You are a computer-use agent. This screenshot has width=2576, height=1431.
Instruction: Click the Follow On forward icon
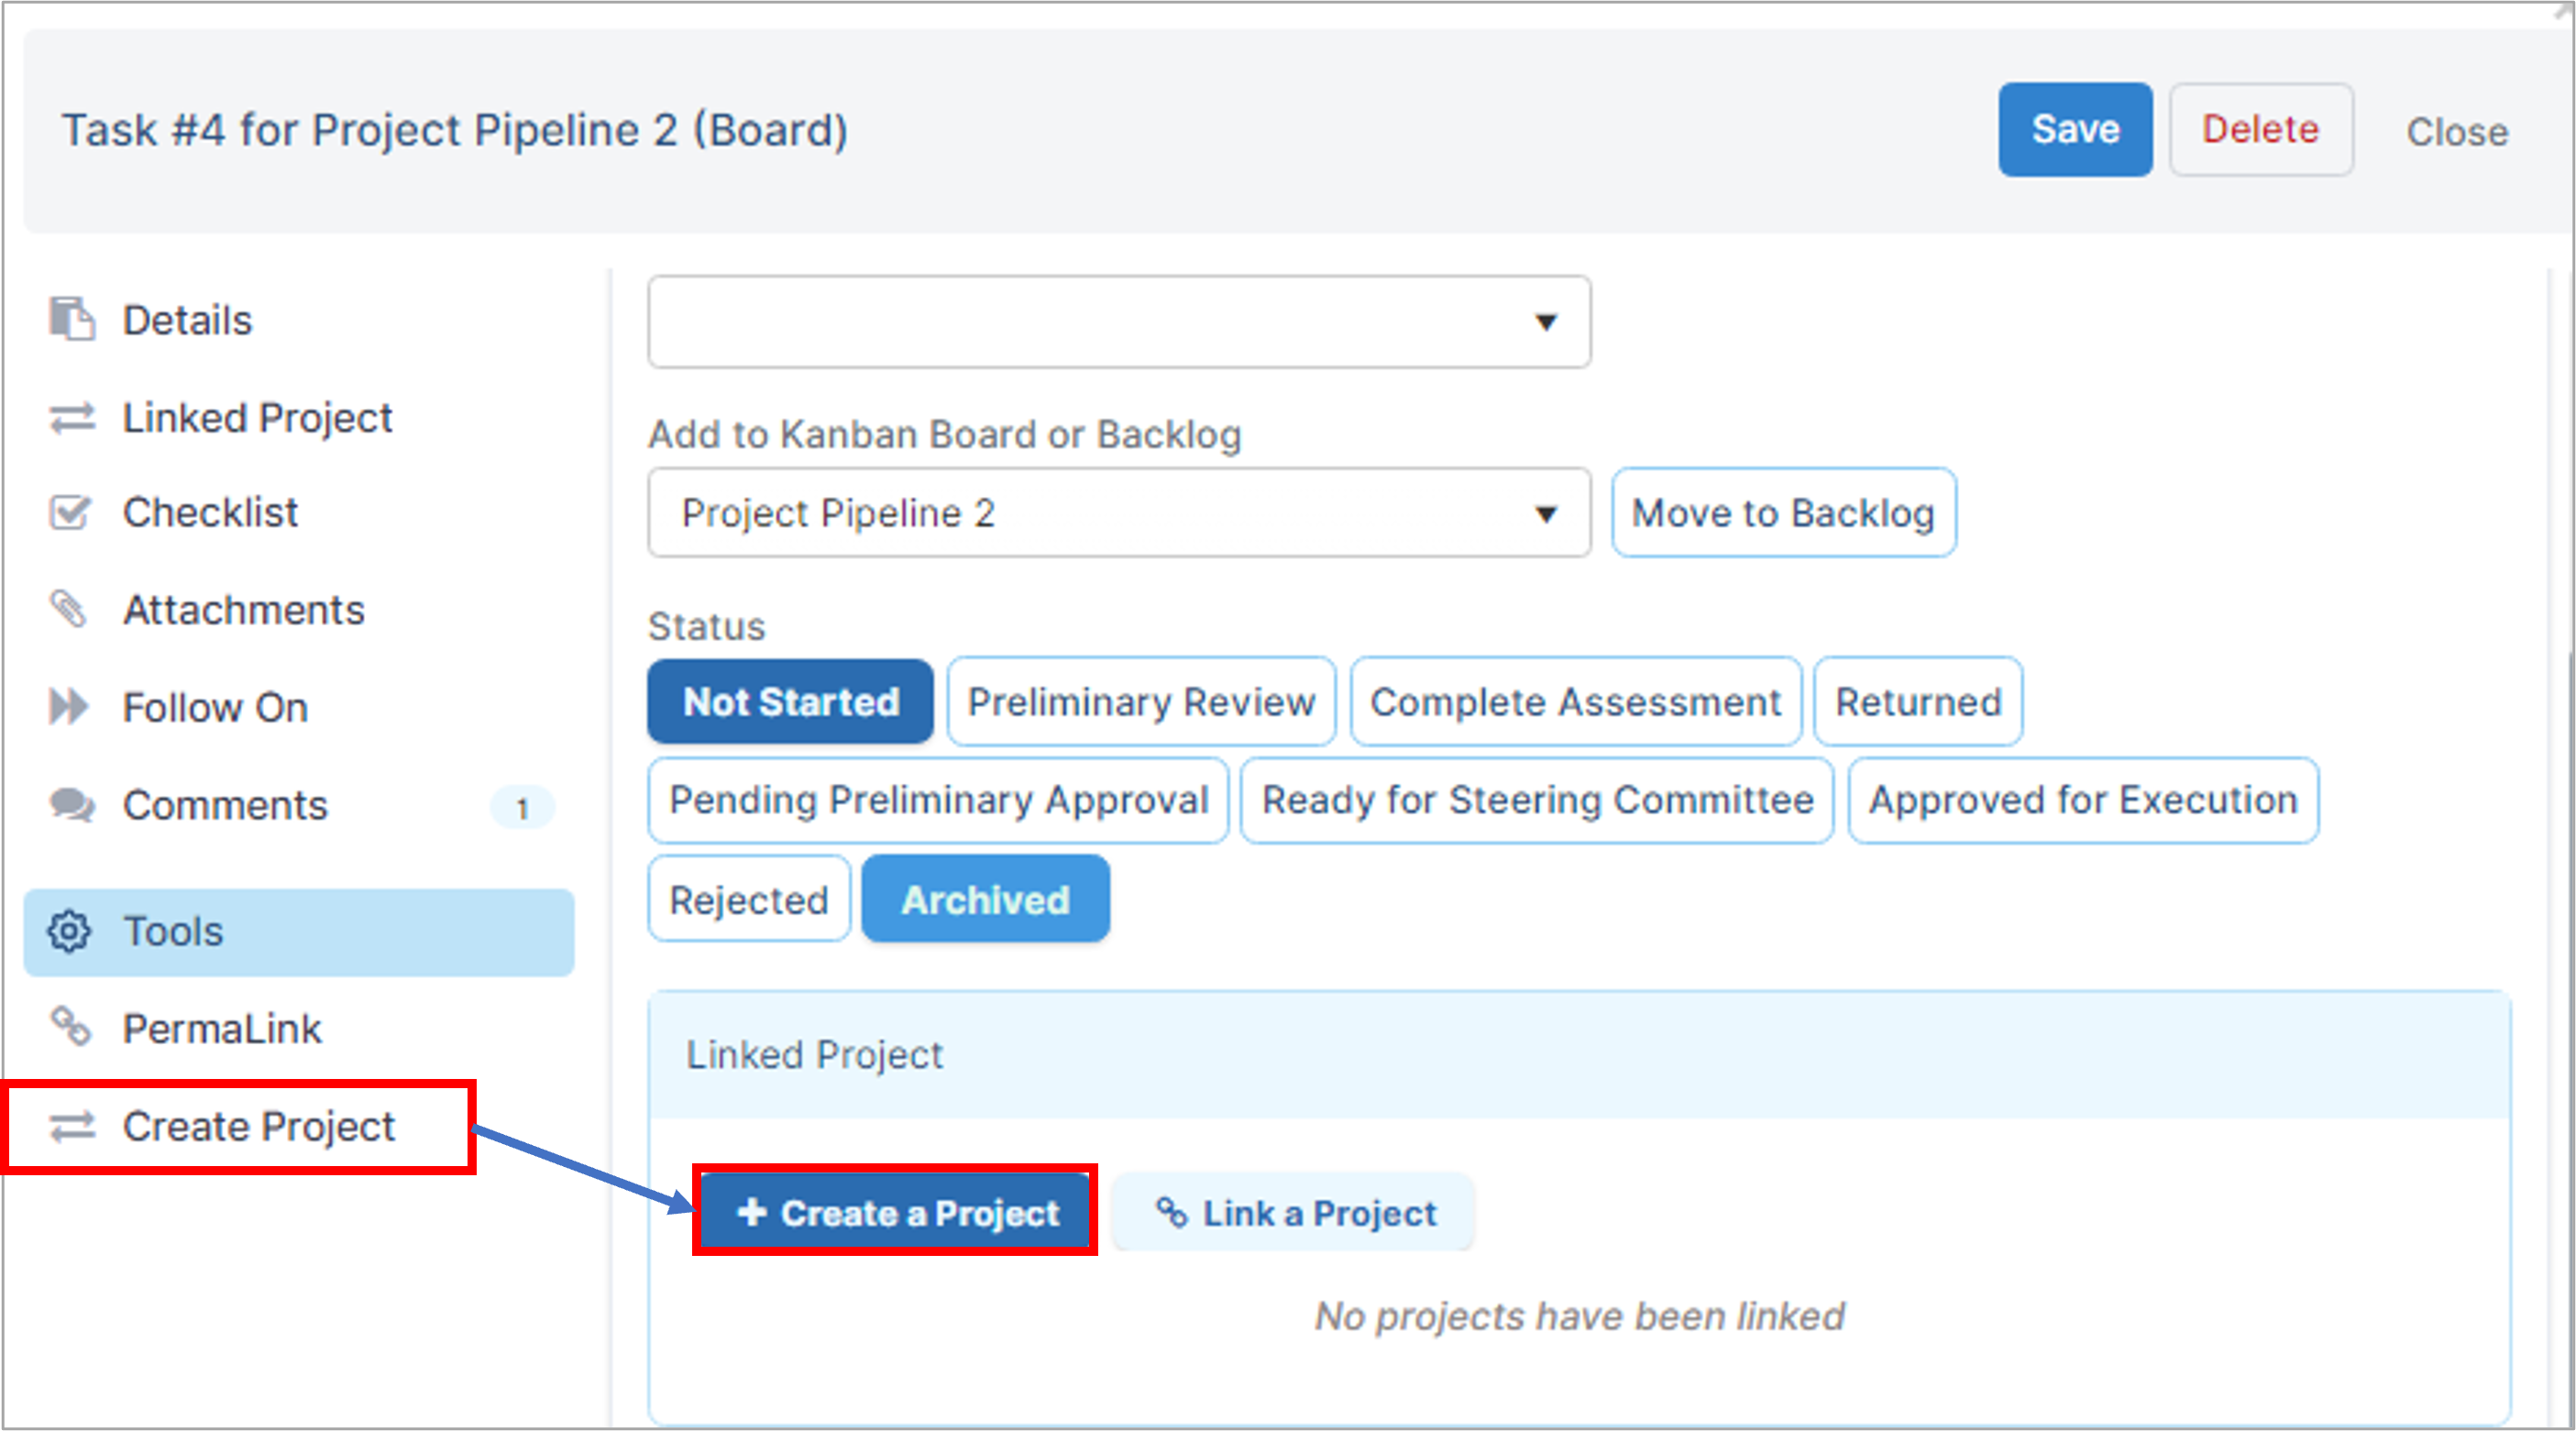[69, 707]
